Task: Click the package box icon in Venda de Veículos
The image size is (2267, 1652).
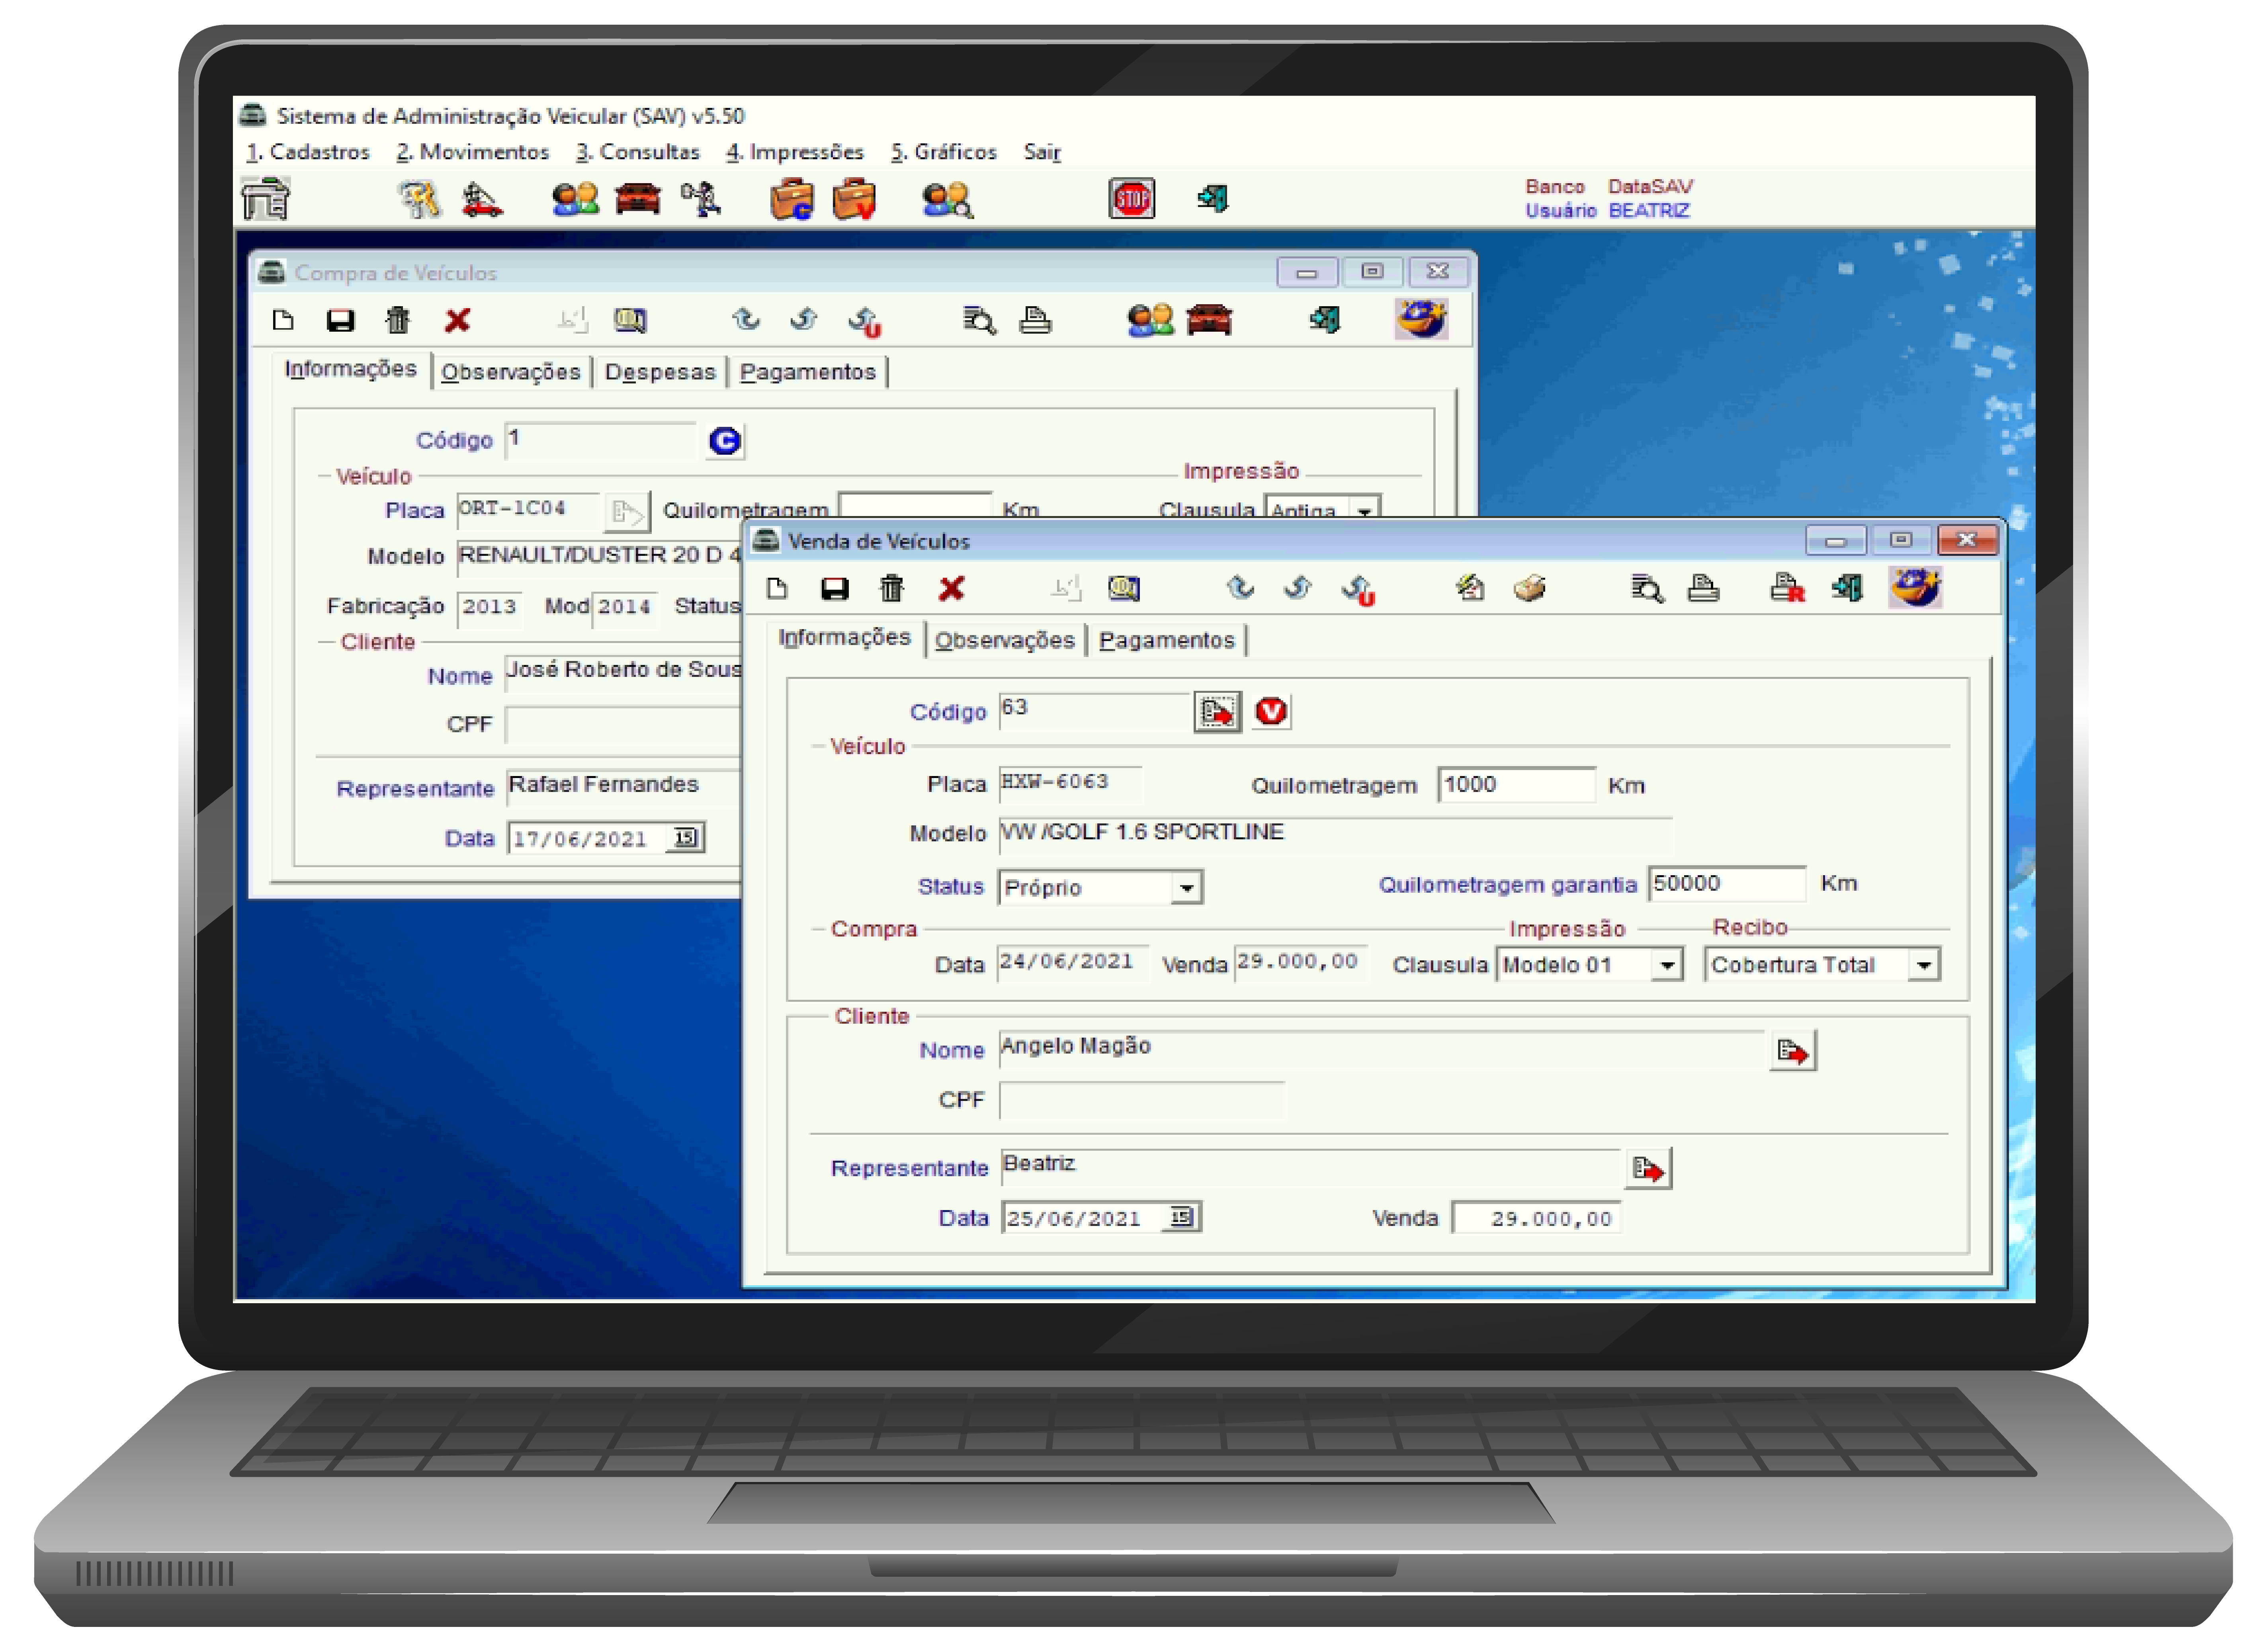Action: tap(1530, 588)
